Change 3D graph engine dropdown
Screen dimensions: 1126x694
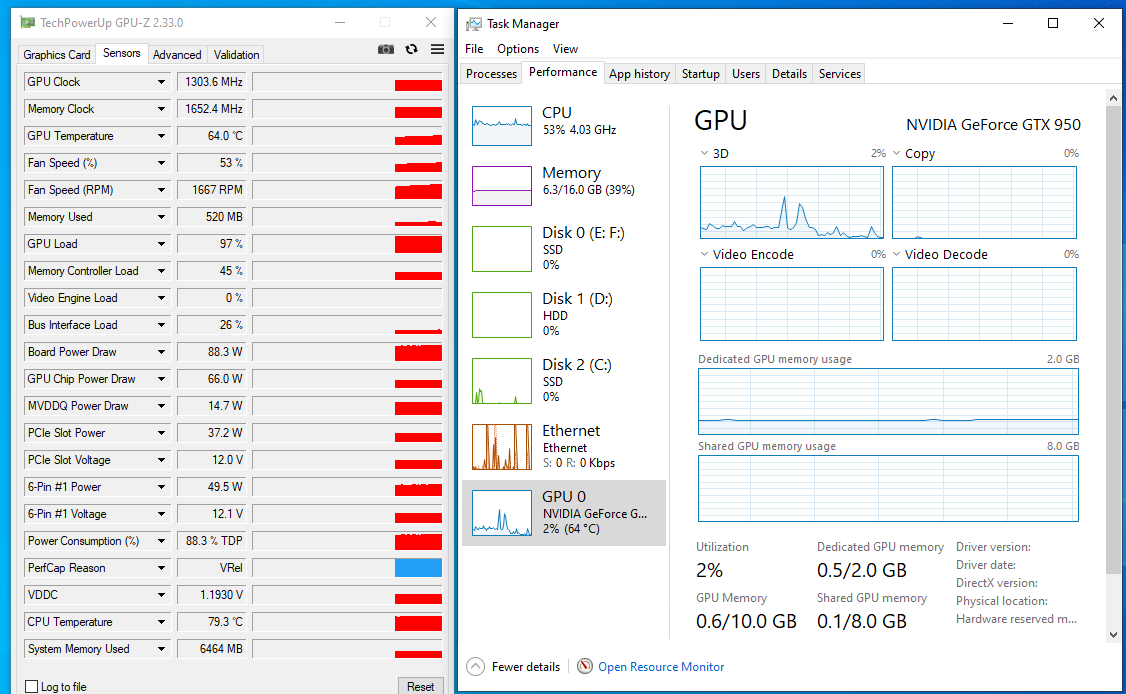(704, 153)
